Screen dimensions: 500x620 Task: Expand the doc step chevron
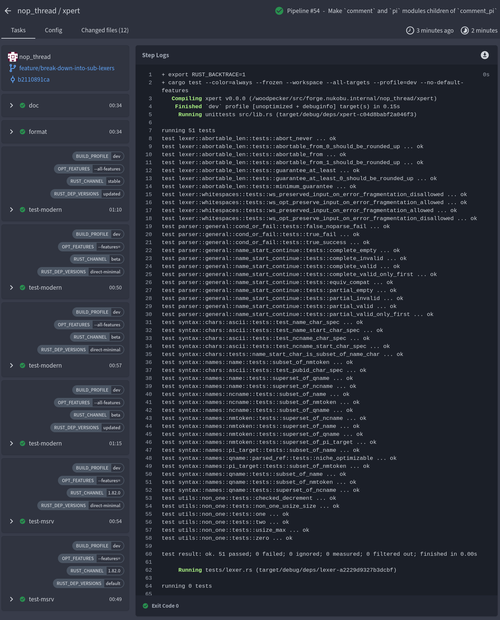pyautogui.click(x=11, y=106)
